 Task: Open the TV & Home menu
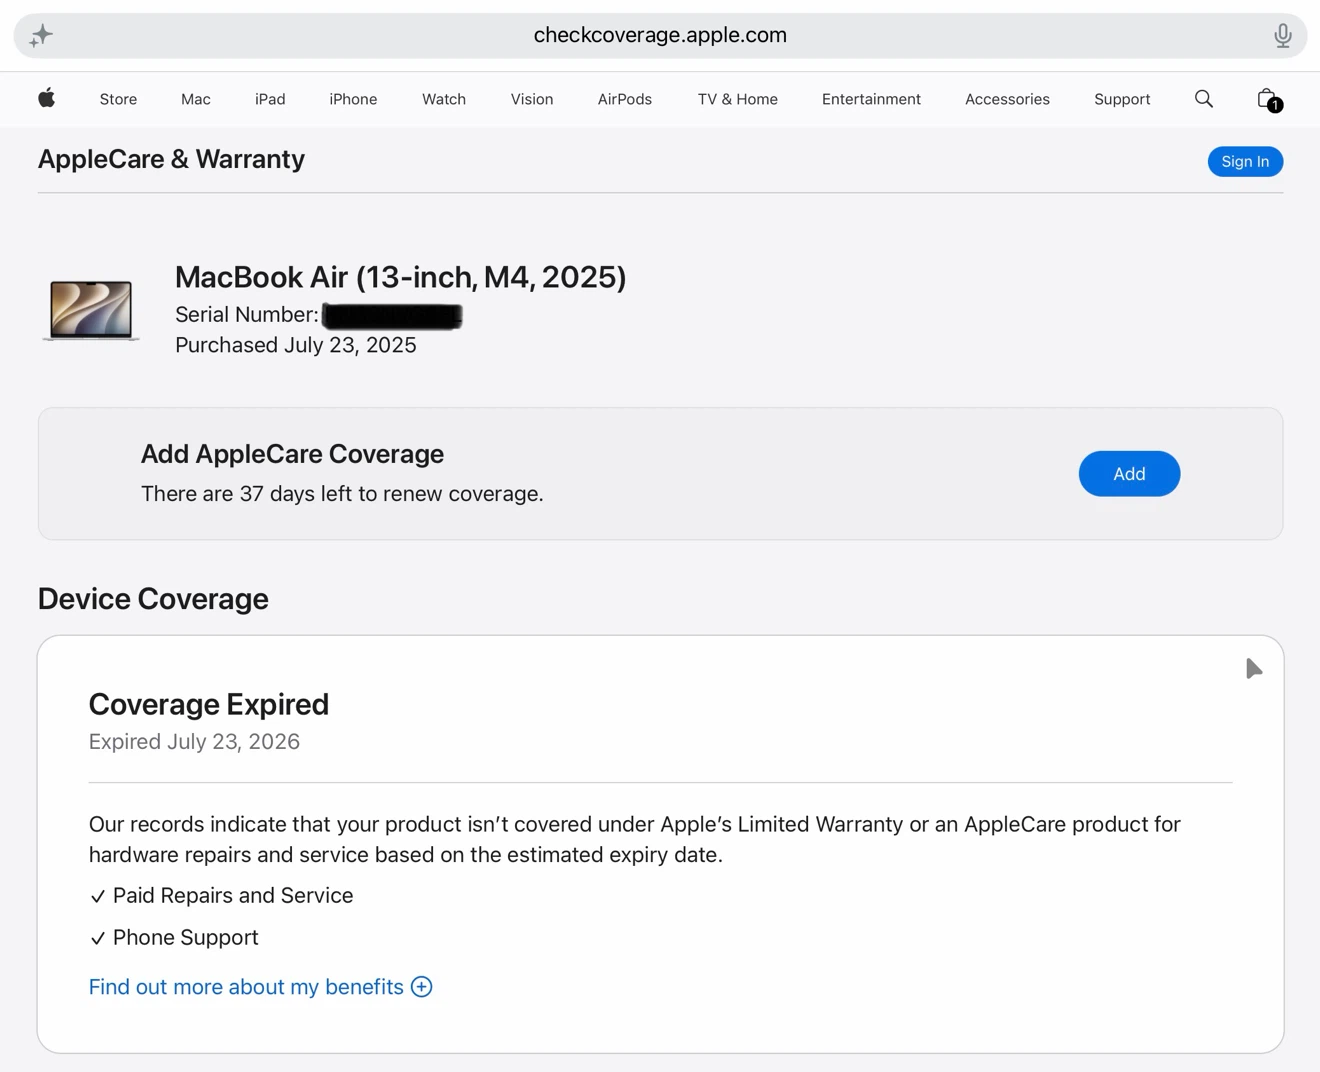pyautogui.click(x=738, y=99)
